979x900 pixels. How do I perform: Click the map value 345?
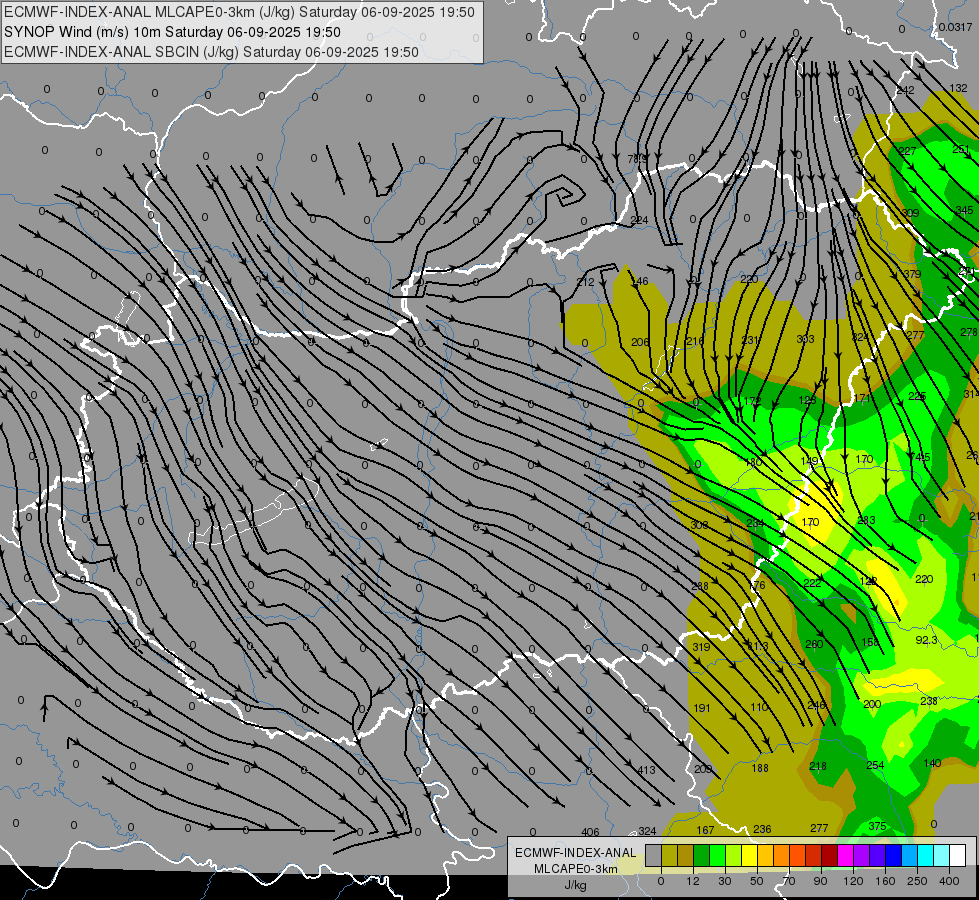click(964, 210)
